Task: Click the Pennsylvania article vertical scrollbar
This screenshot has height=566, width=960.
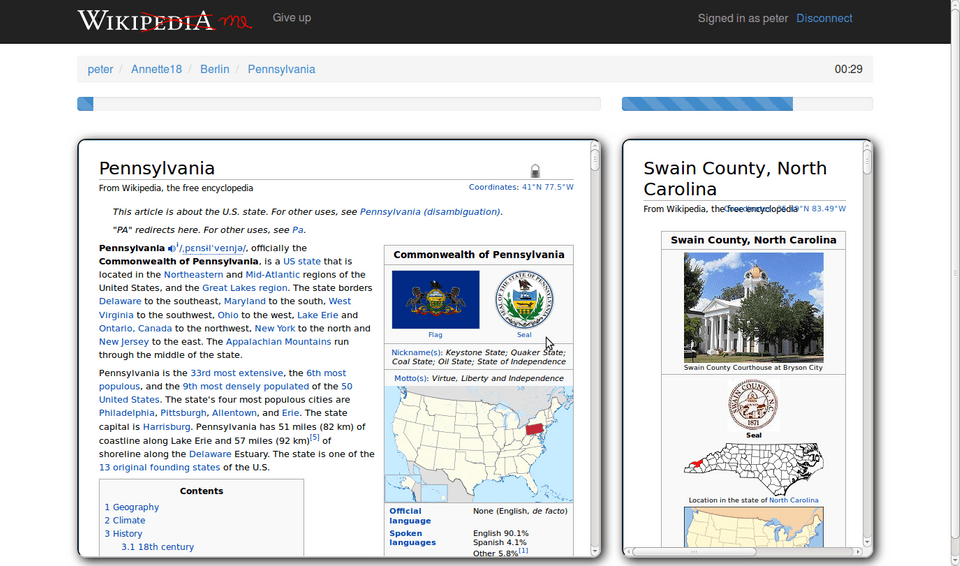Action: point(594,349)
